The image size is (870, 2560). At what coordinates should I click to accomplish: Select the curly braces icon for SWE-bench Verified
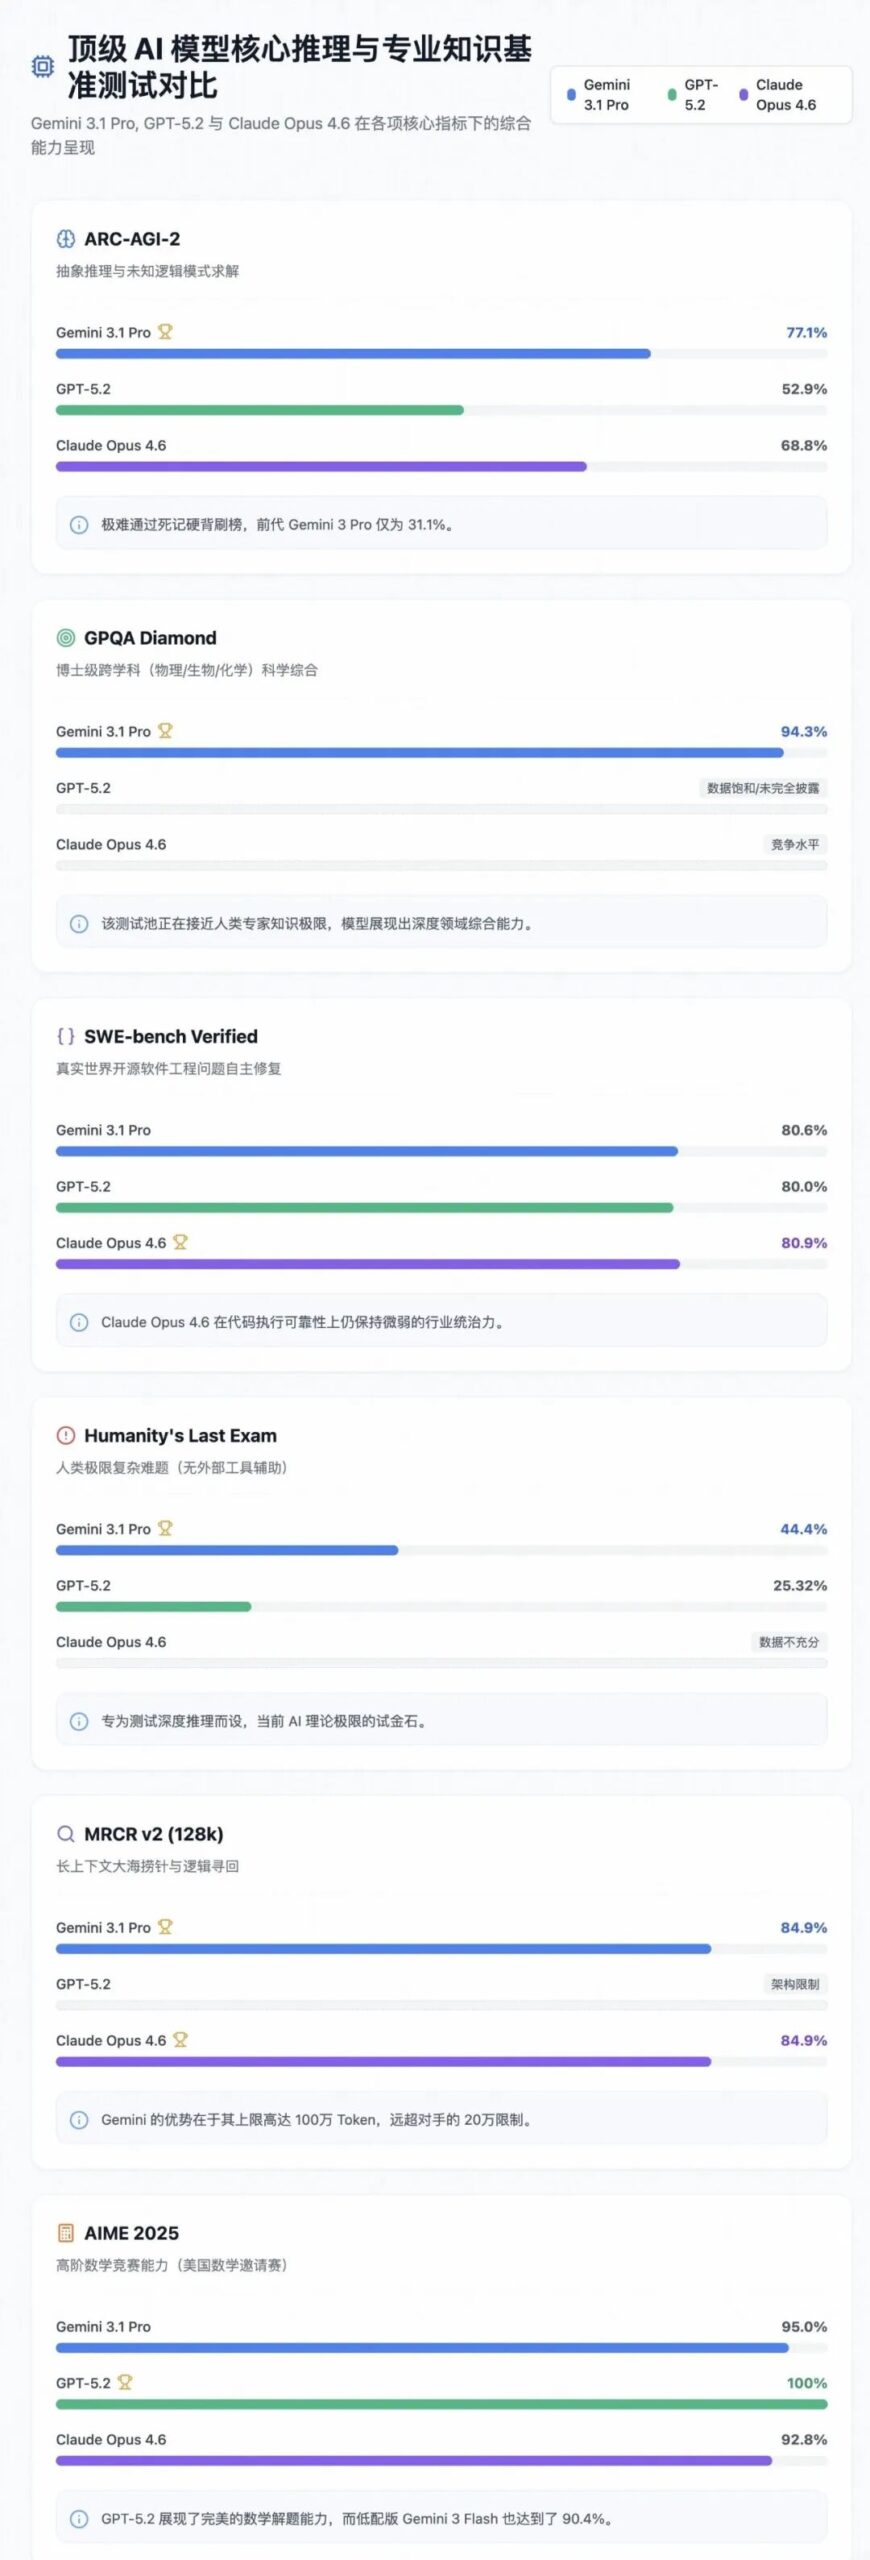(x=66, y=1036)
